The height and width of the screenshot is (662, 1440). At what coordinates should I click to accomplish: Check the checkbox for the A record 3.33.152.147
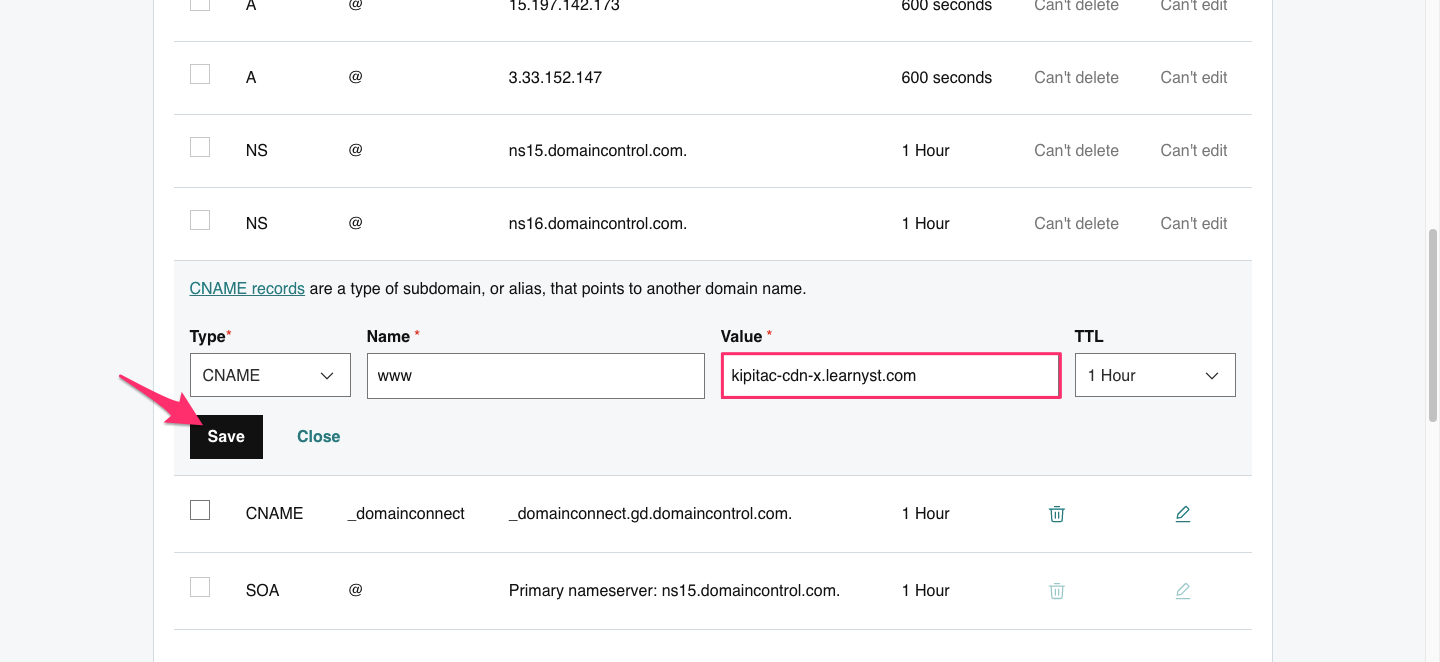click(199, 73)
